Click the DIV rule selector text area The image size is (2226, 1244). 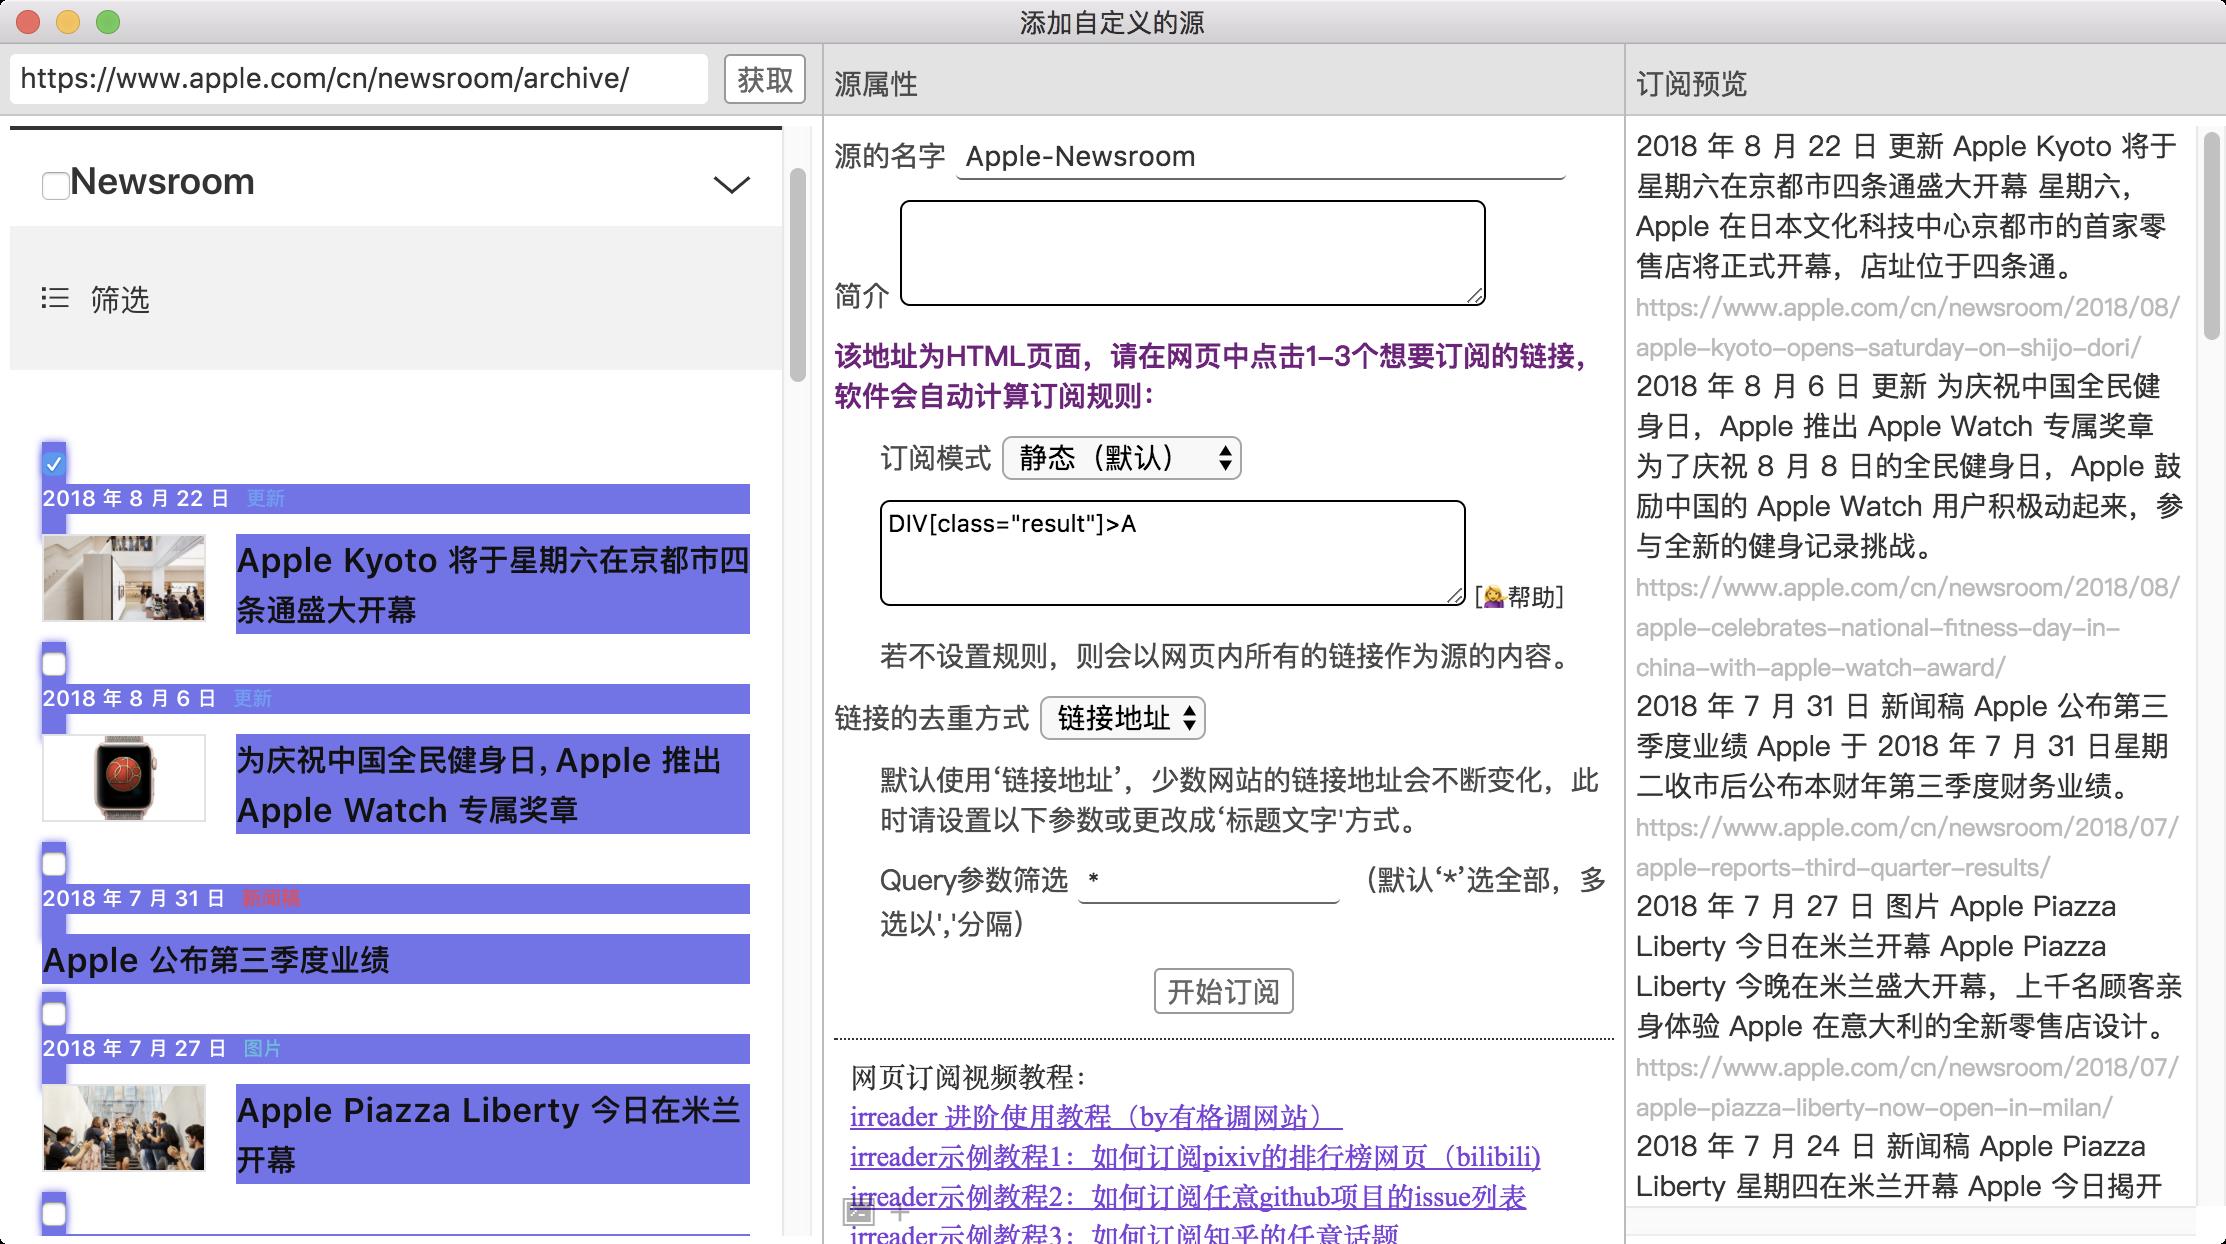point(1172,553)
